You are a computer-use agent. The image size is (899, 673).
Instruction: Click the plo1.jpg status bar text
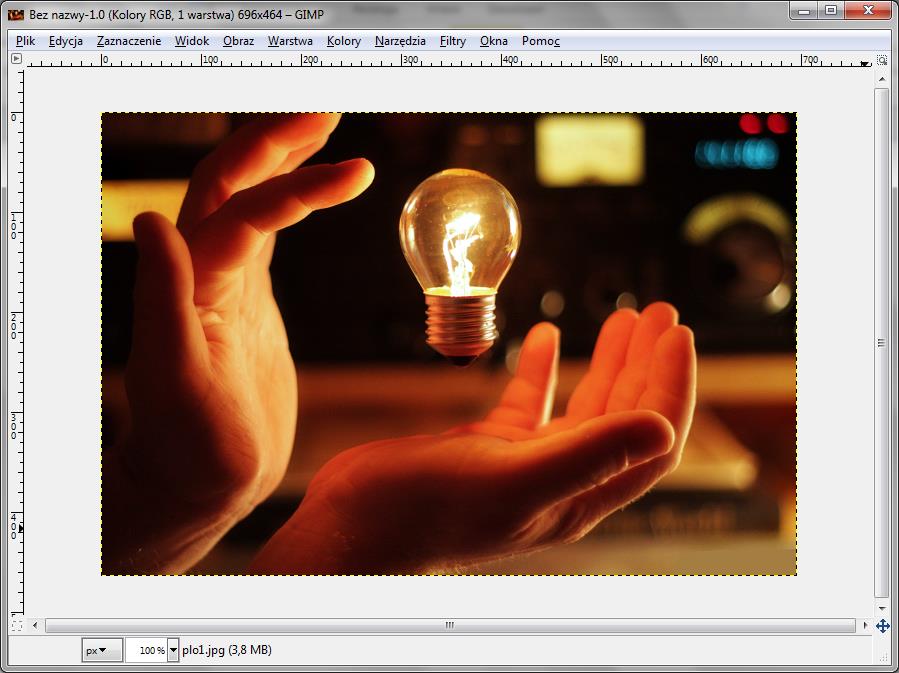(x=226, y=650)
